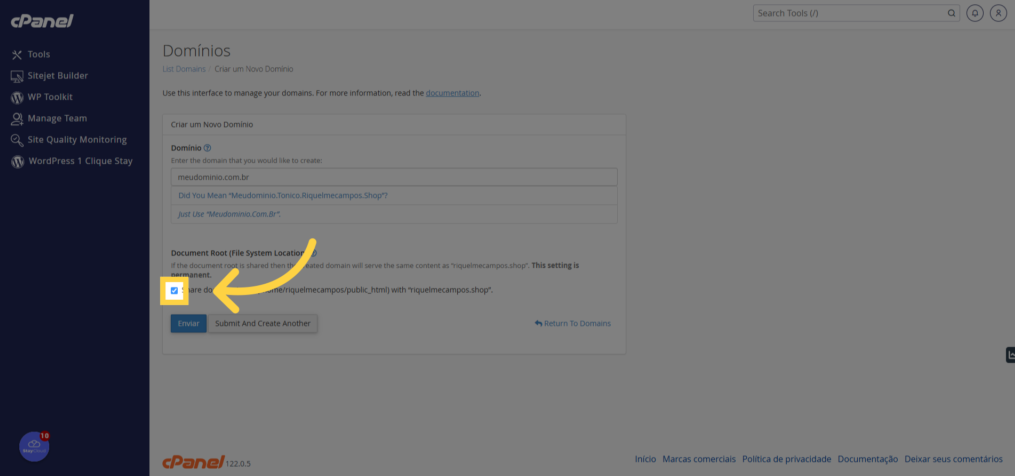The image size is (1015, 476).
Task: Click the Enviar button
Action: (x=188, y=323)
